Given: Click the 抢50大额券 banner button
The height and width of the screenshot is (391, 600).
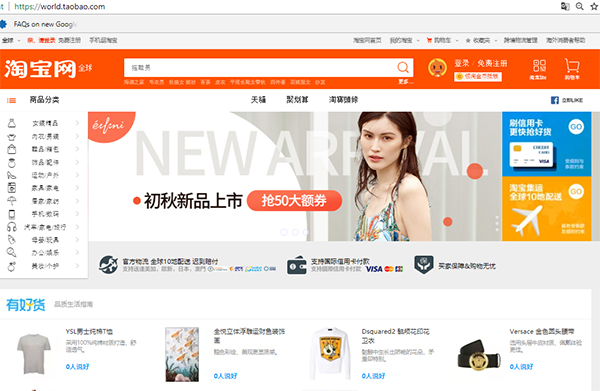Looking at the screenshot, I should [x=294, y=200].
